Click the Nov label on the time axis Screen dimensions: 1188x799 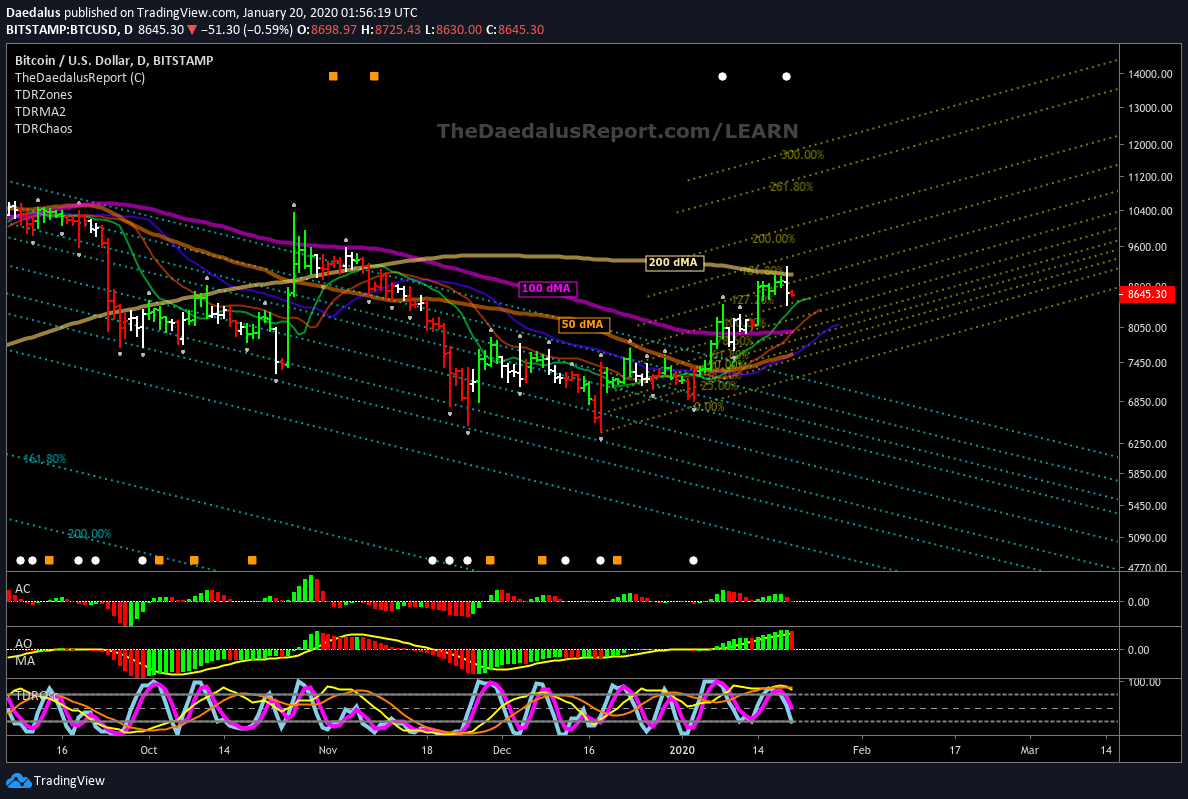point(327,751)
